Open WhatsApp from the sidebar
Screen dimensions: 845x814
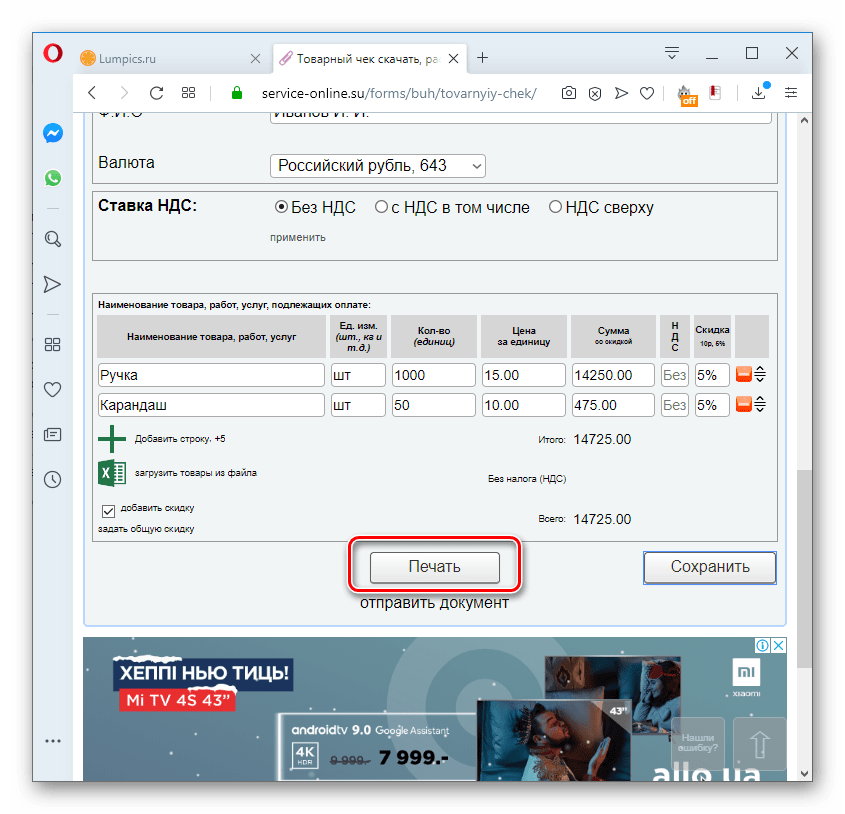pos(52,178)
